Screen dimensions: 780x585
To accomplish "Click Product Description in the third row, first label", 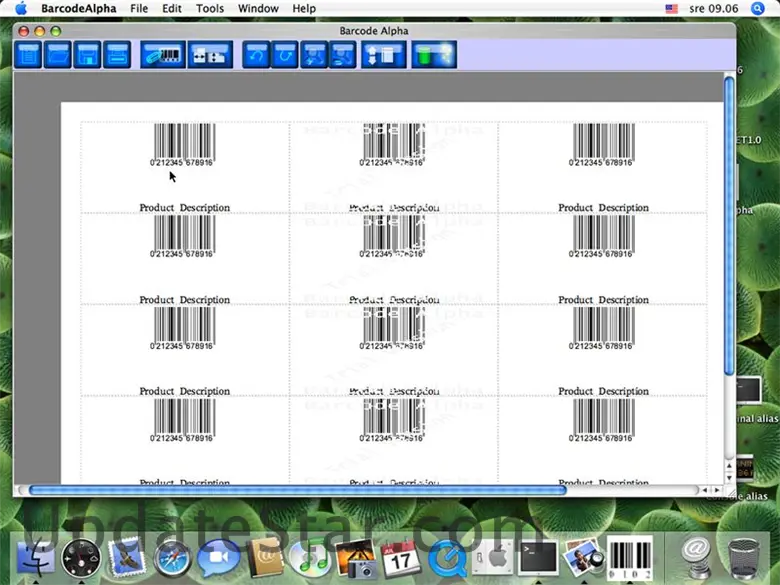I will point(185,391).
